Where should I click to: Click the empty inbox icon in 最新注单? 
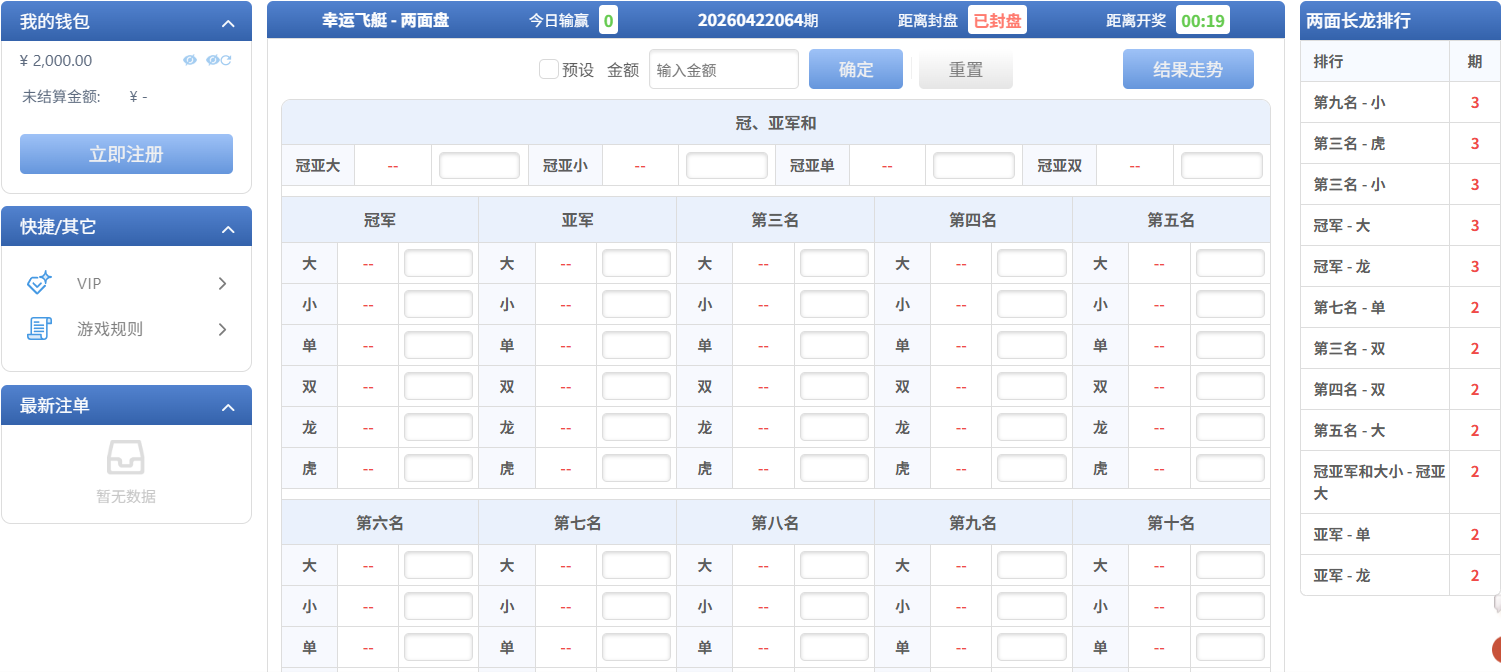[x=126, y=458]
